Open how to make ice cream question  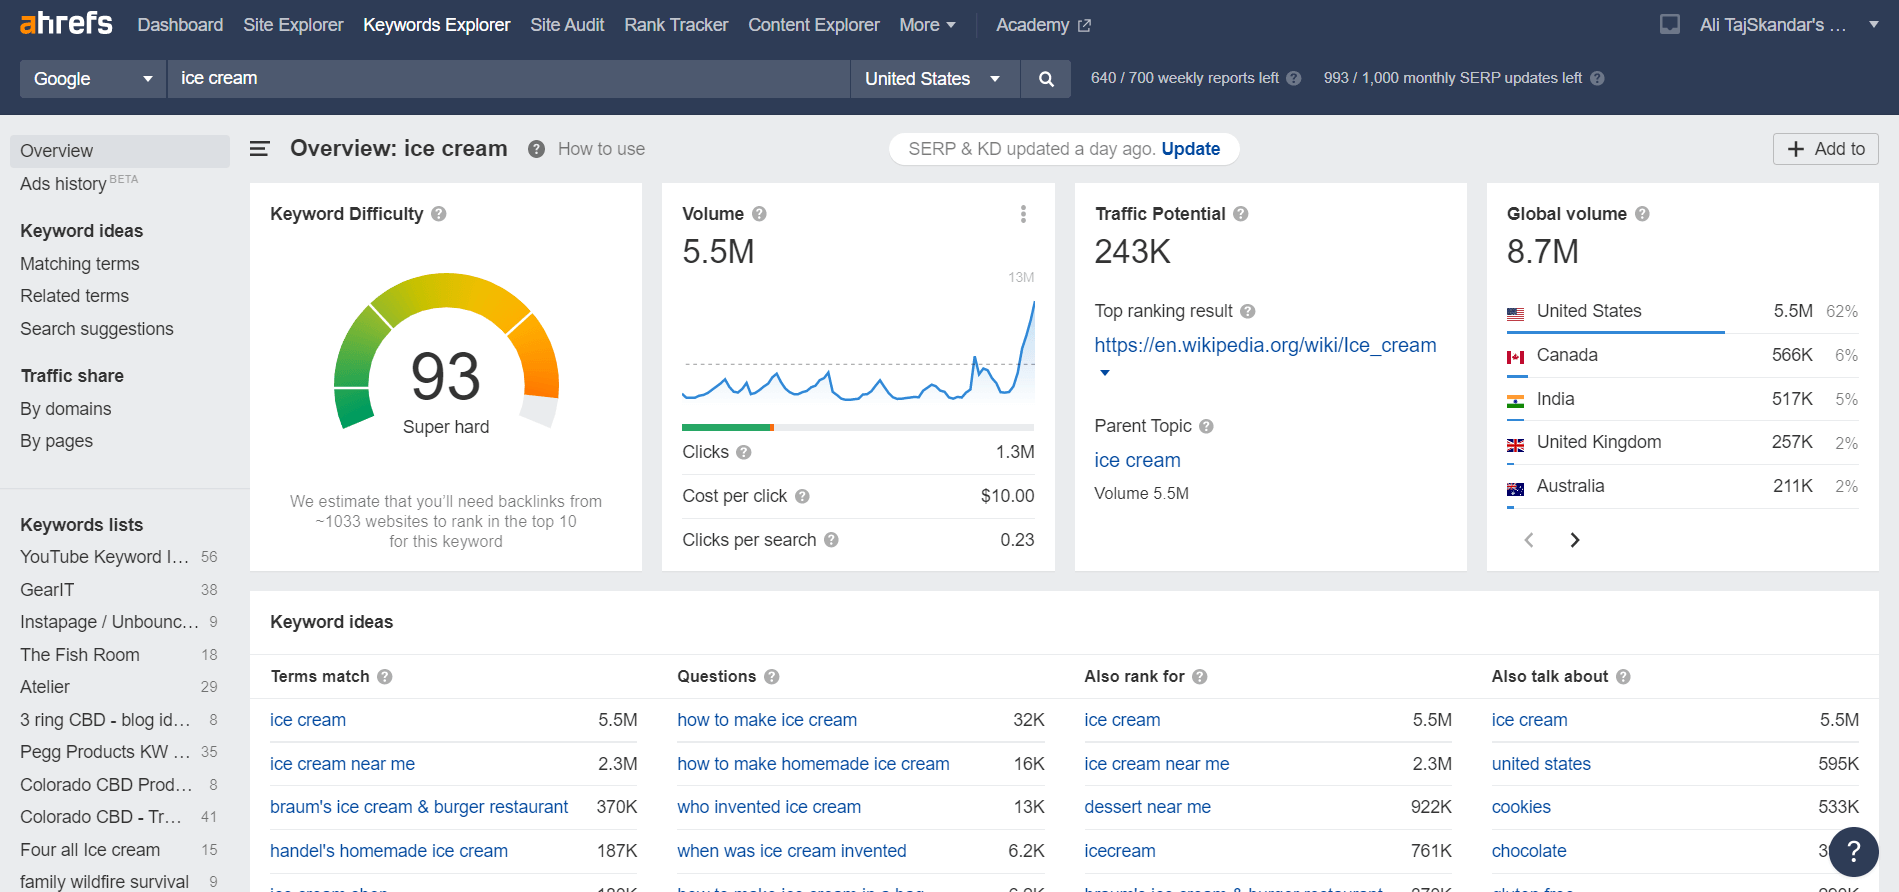pos(767,720)
